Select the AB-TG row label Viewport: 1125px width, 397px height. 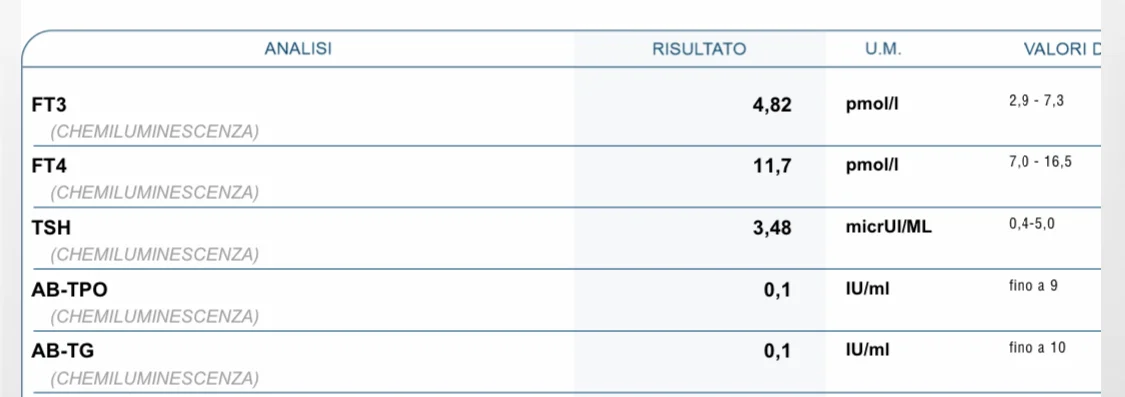click(x=62, y=351)
